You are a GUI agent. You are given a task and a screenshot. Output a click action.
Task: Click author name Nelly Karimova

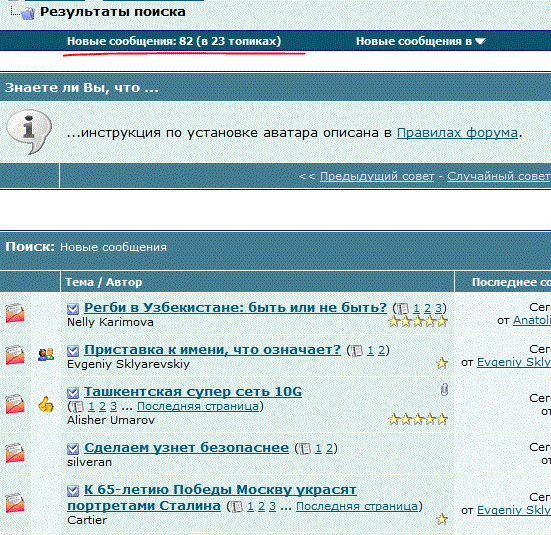point(110,322)
